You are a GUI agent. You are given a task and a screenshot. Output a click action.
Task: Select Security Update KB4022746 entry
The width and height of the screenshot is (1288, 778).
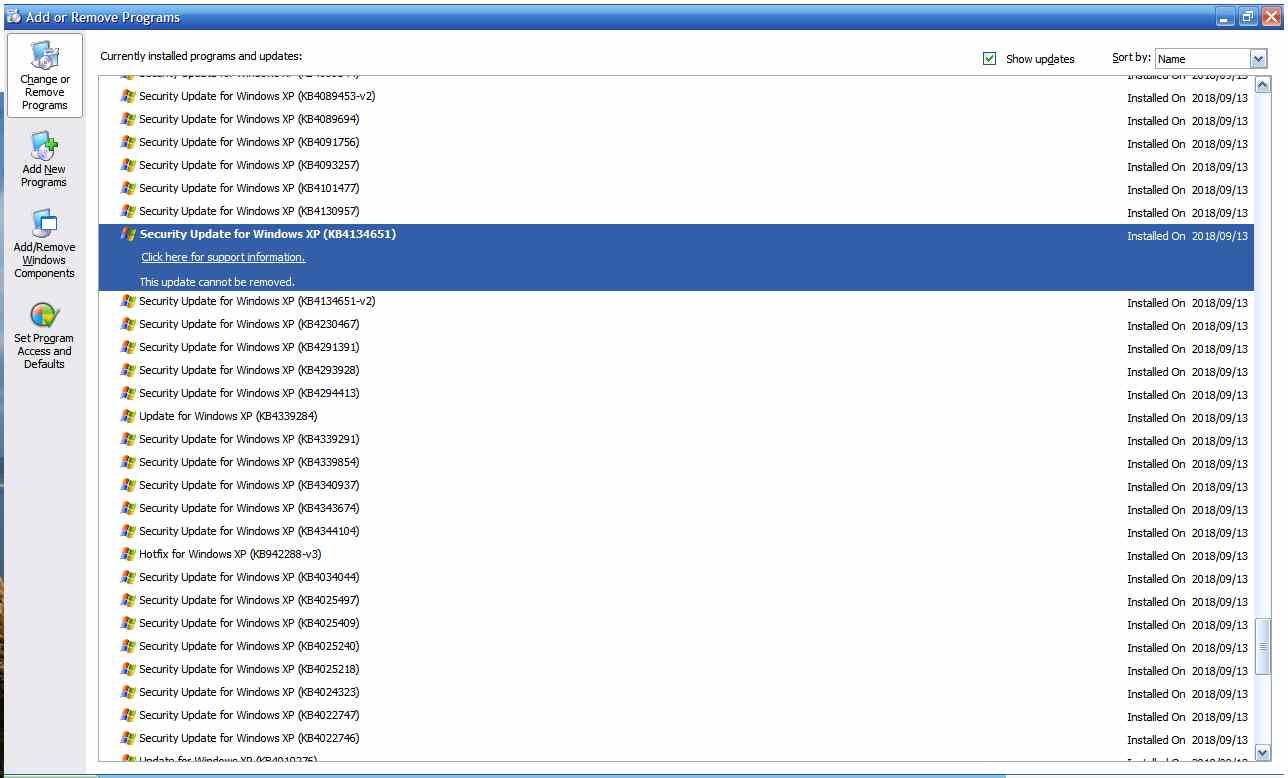point(676,738)
